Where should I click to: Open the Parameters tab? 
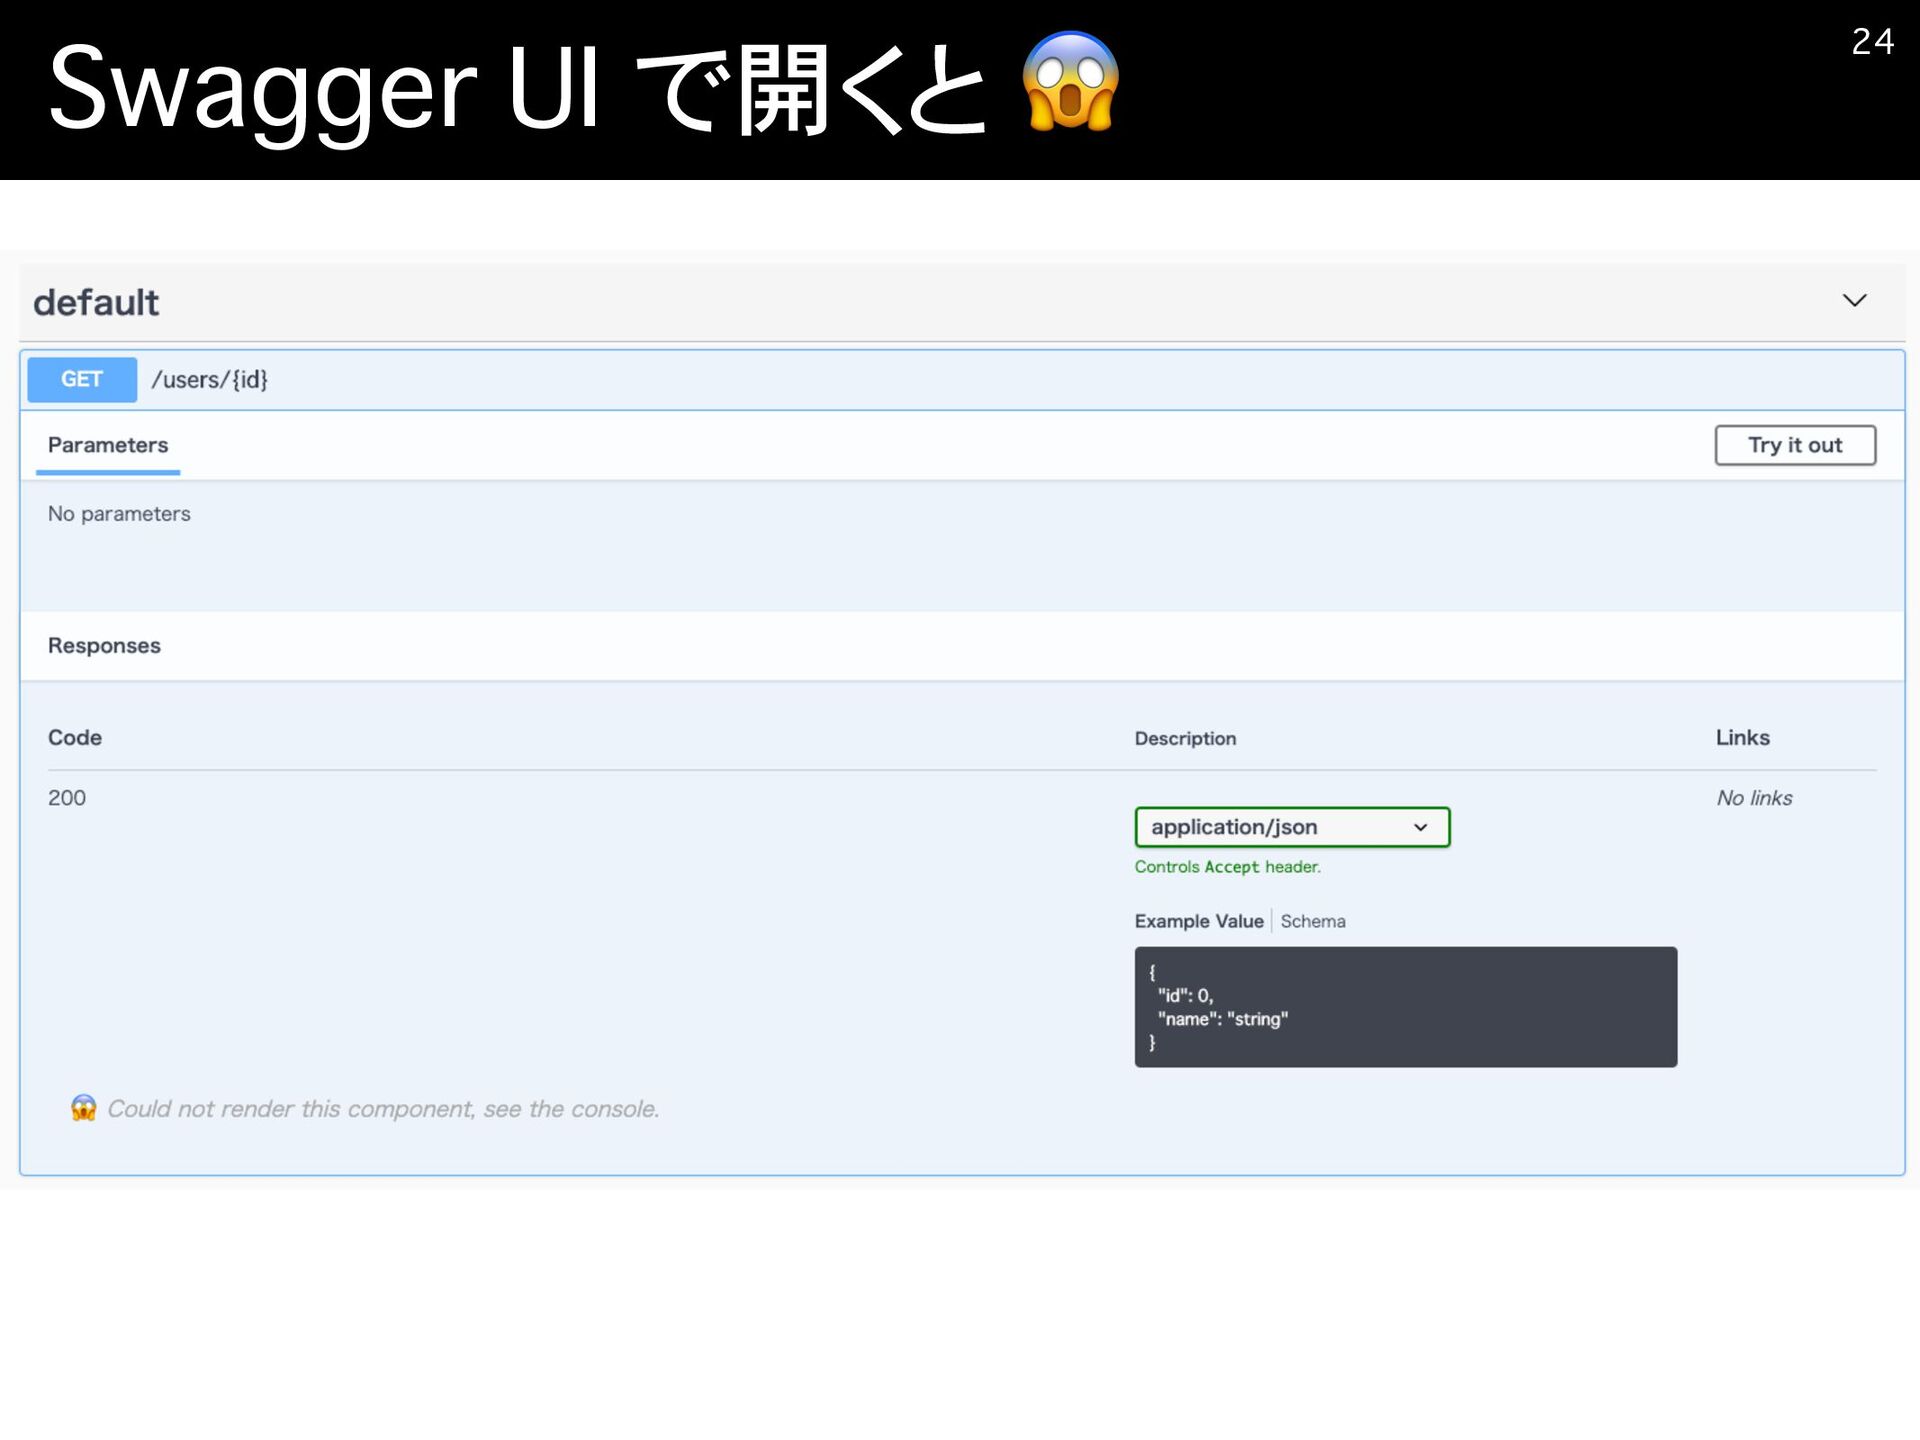click(x=108, y=445)
